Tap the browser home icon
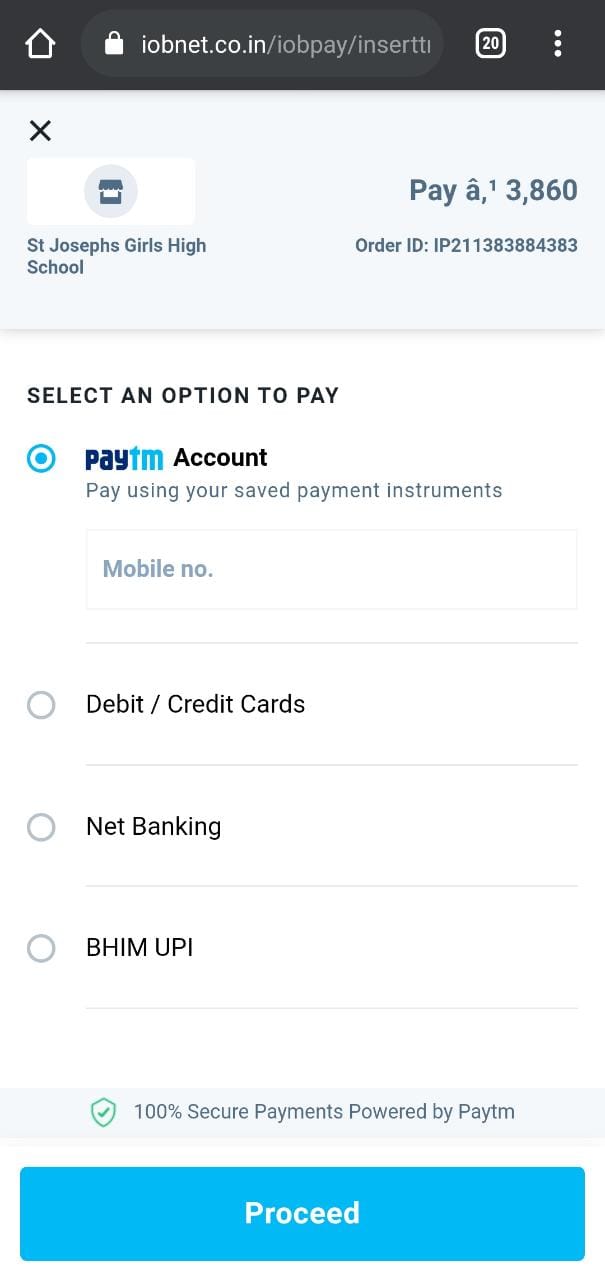The width and height of the screenshot is (605, 1280). tap(40, 44)
